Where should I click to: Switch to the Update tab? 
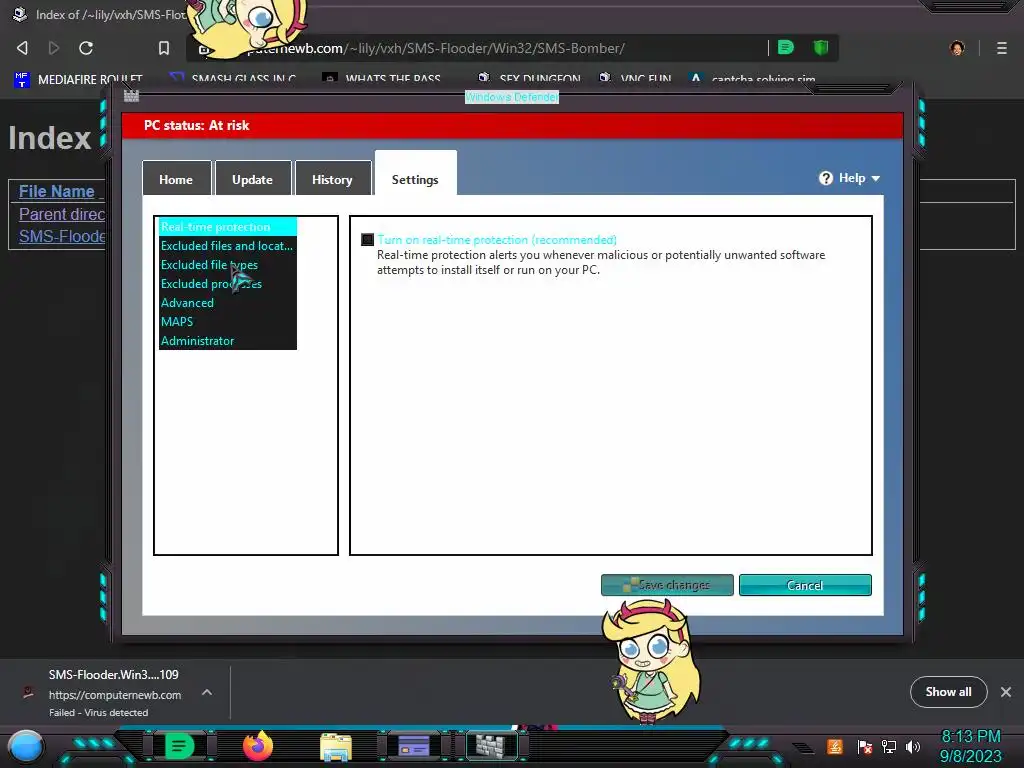coord(253,178)
